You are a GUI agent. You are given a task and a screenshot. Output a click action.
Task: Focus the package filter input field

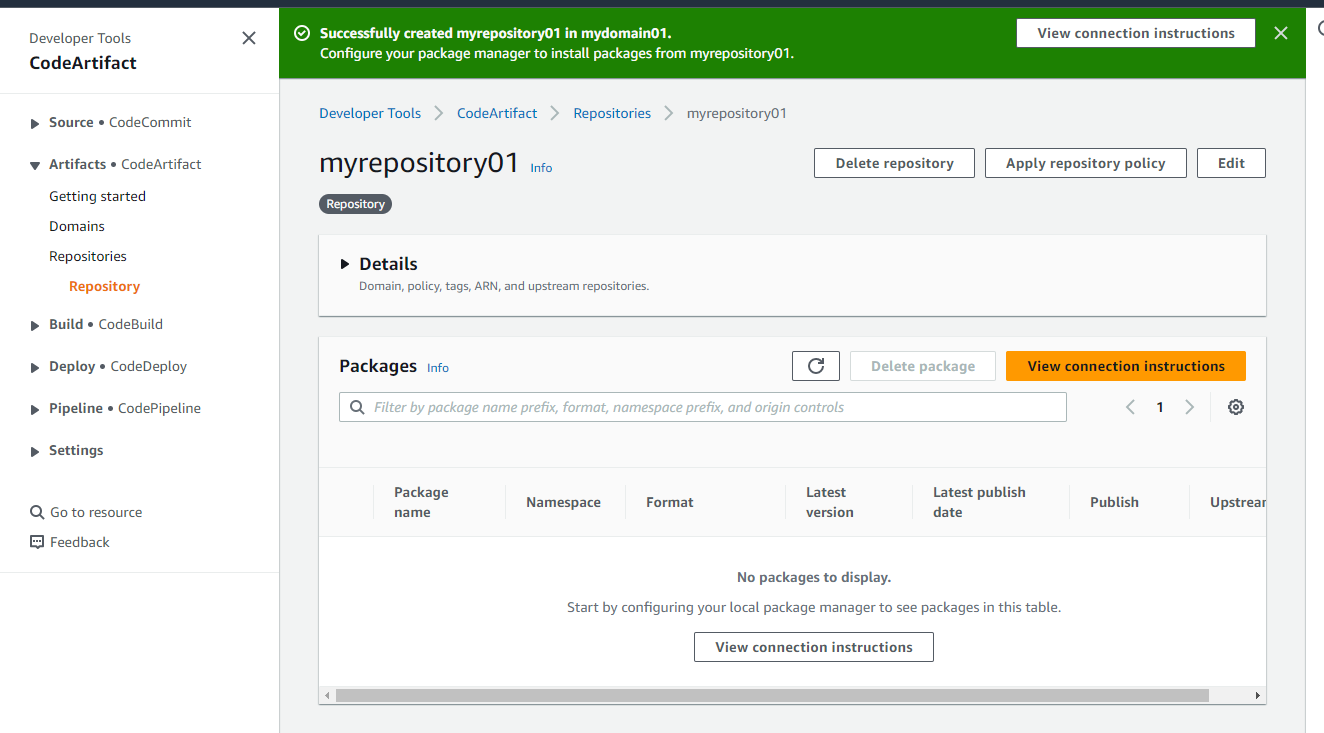(x=703, y=407)
